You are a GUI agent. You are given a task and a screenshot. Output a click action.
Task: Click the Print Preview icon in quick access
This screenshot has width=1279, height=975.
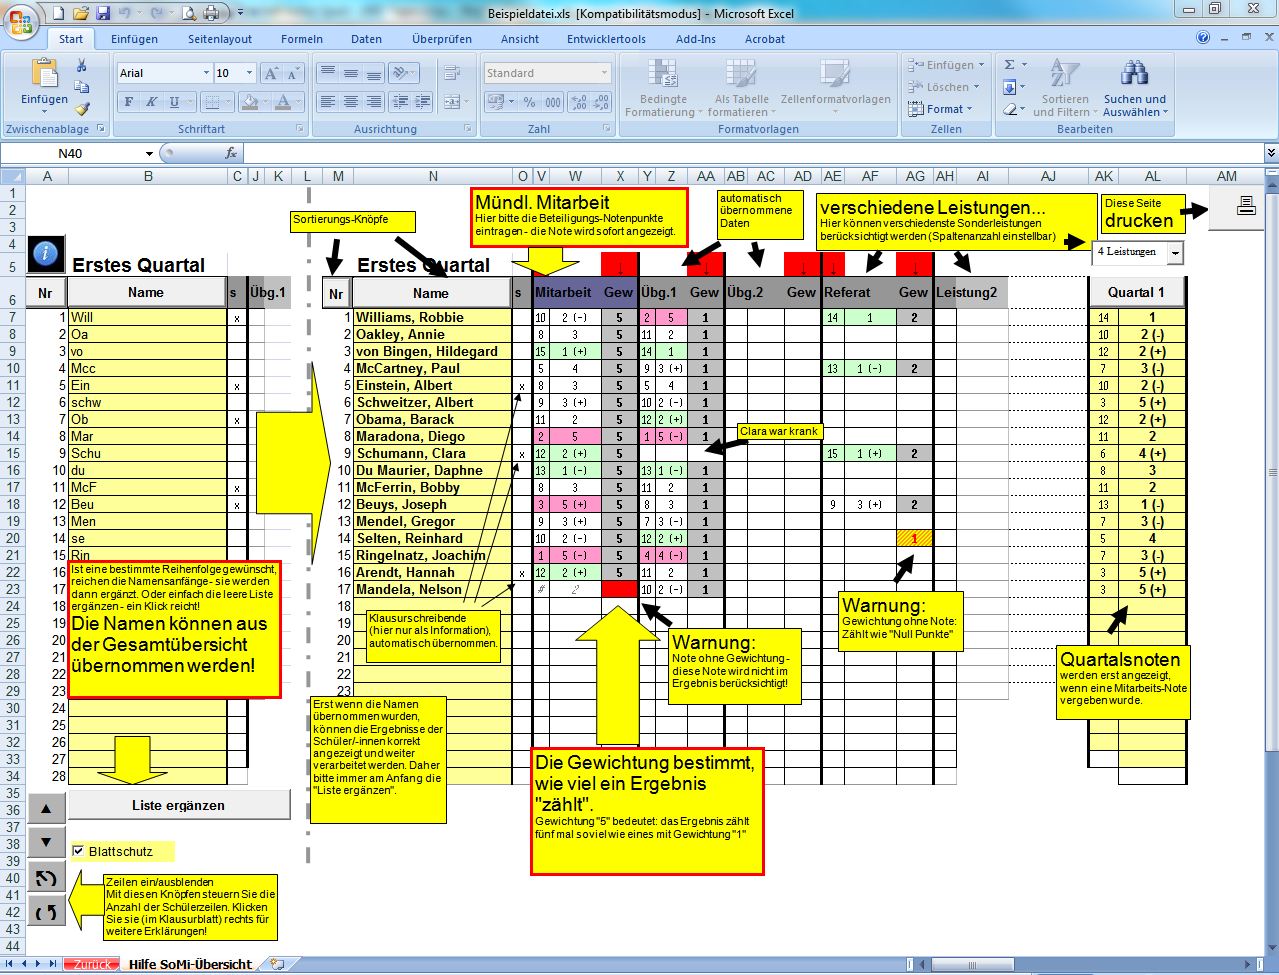coord(189,13)
